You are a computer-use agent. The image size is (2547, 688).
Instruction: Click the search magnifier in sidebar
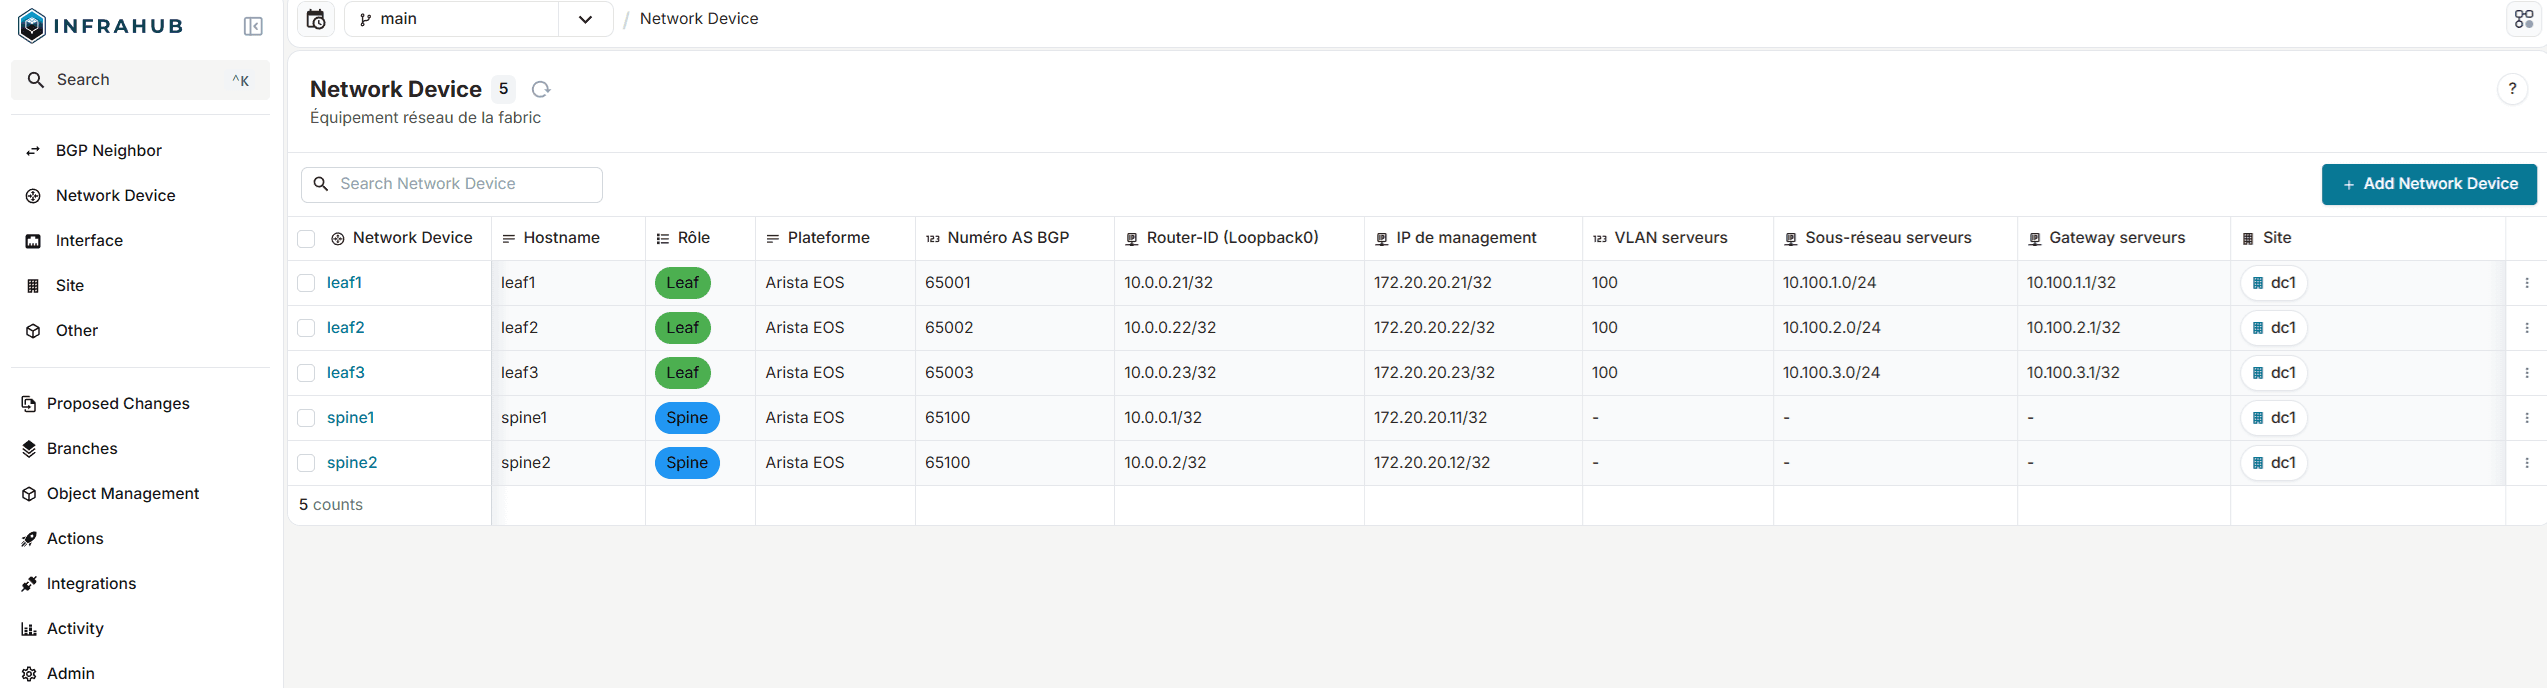pos(36,80)
